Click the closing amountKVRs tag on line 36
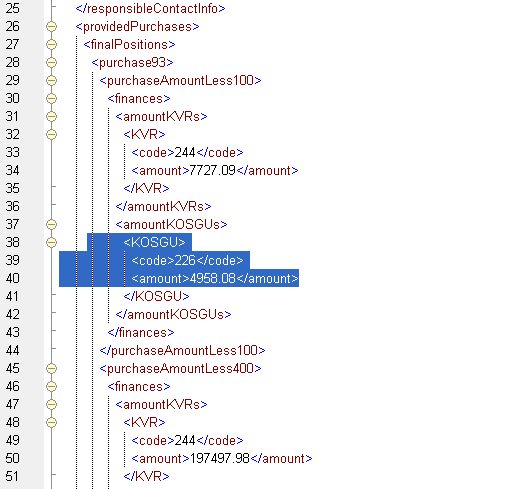The image size is (514, 489). [x=163, y=207]
